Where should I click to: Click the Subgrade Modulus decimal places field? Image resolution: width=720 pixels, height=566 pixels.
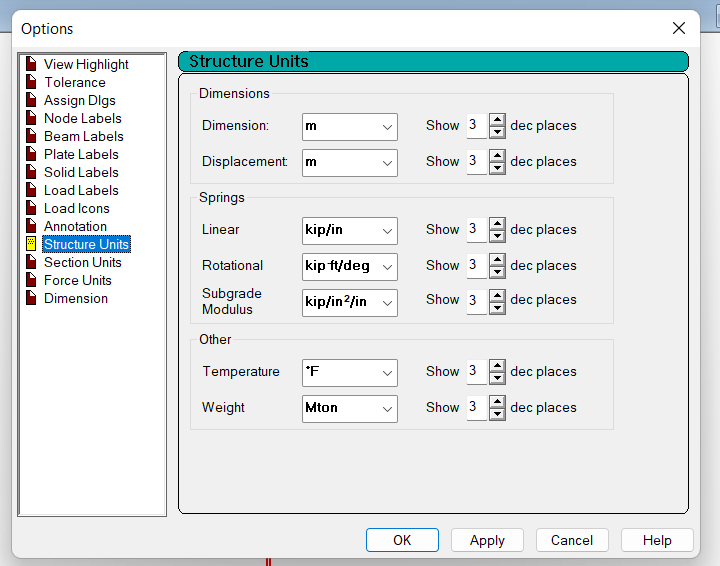tap(477, 302)
